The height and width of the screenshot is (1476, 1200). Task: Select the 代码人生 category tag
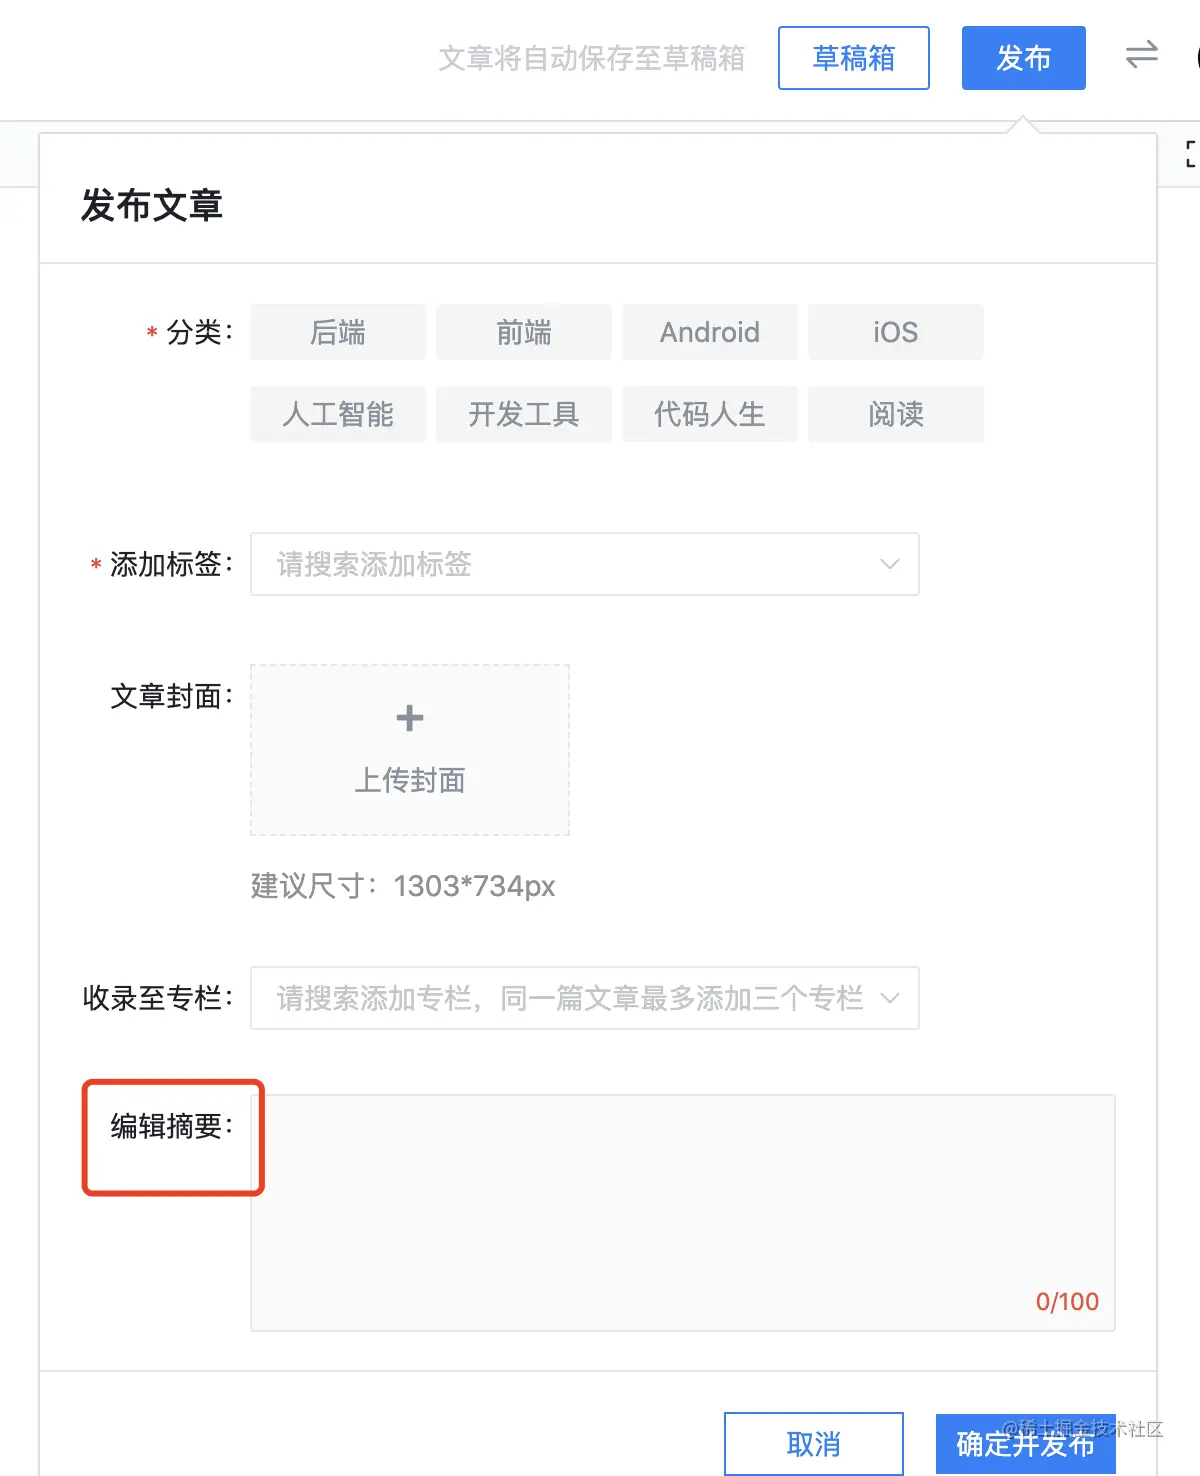point(710,414)
